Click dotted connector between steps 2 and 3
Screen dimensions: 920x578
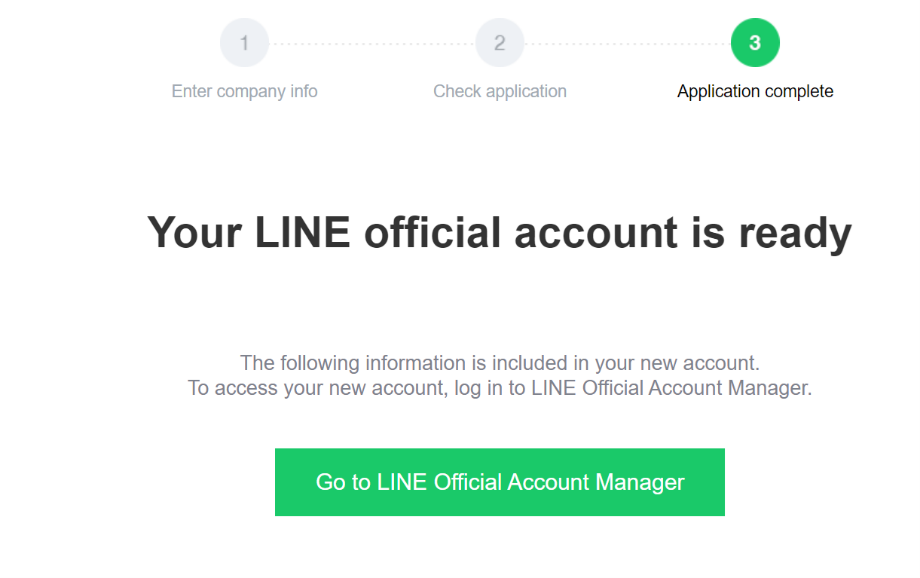point(627,44)
